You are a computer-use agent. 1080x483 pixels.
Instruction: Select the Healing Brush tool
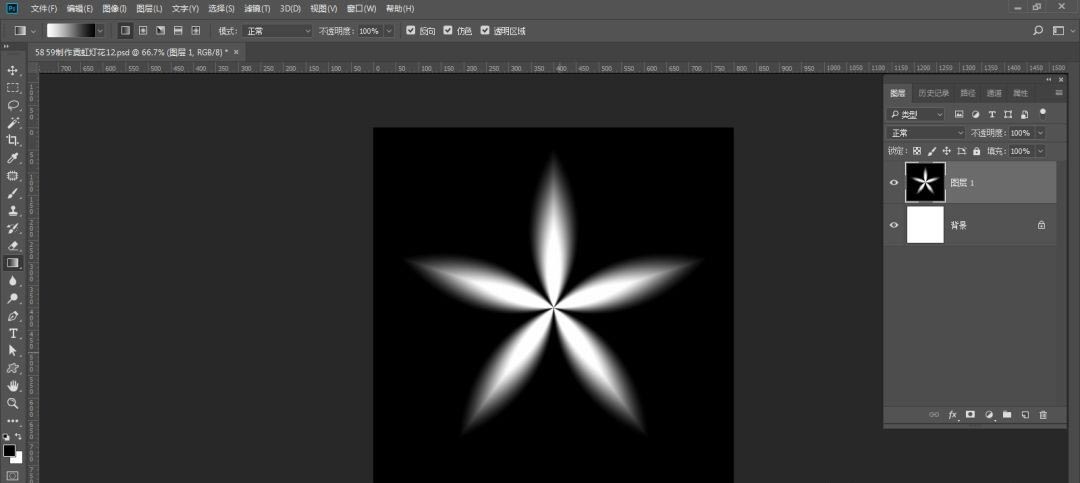pyautogui.click(x=12, y=176)
